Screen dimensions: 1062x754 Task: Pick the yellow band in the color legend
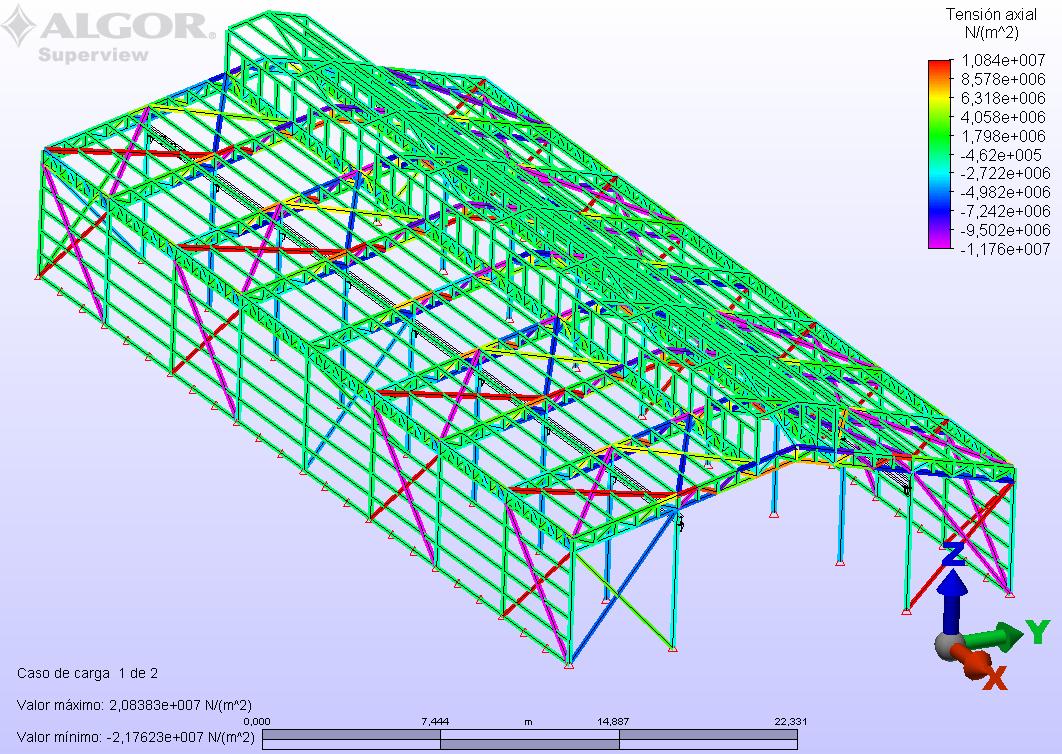click(x=939, y=100)
